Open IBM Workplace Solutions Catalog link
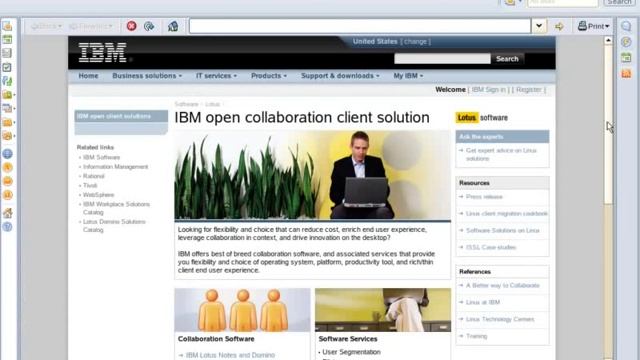This screenshot has height=360, width=640. 116,208
